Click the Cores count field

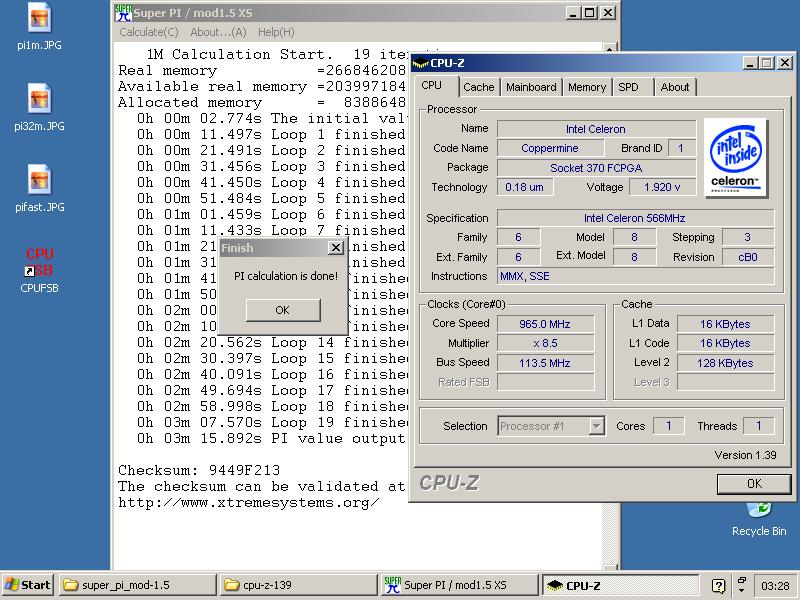(x=668, y=426)
